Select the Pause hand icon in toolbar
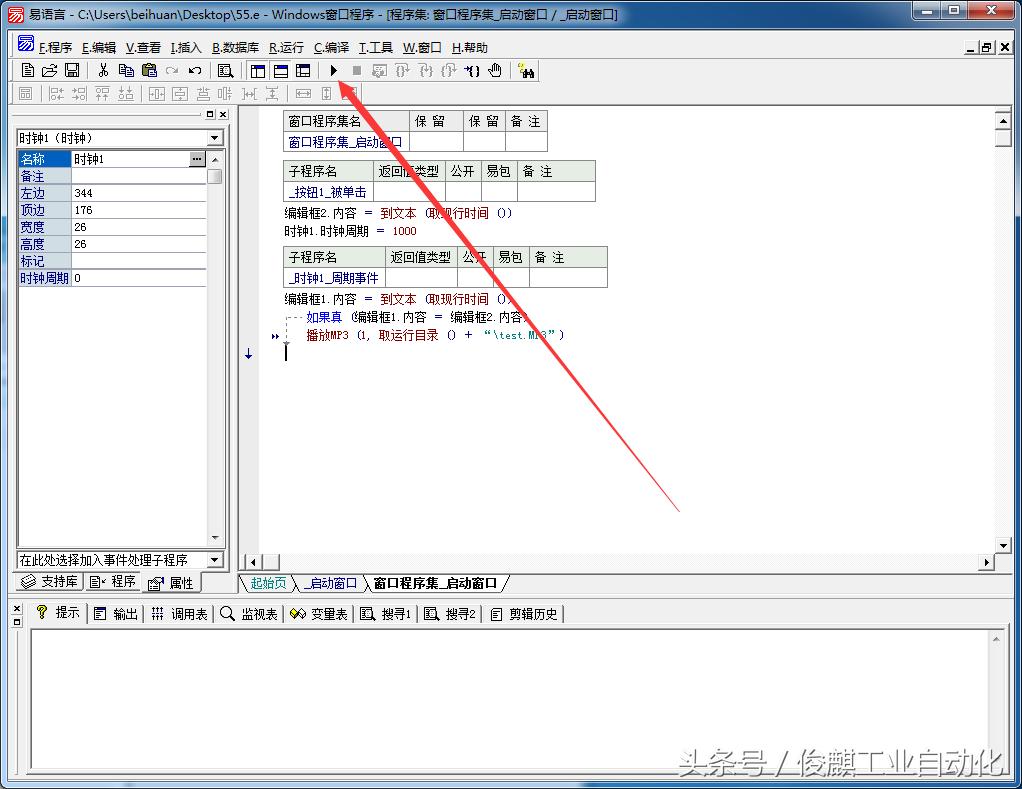This screenshot has height=789, width=1022. 493,71
